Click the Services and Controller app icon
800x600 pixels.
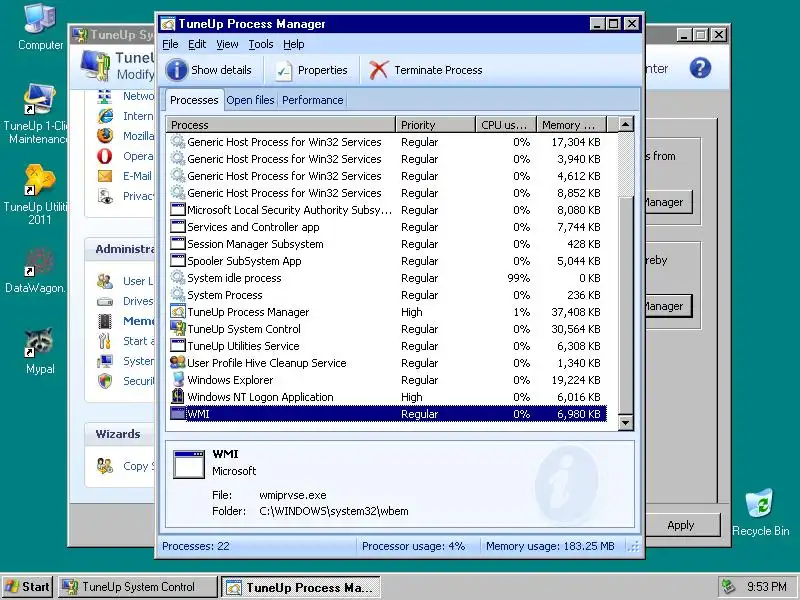pos(178,227)
